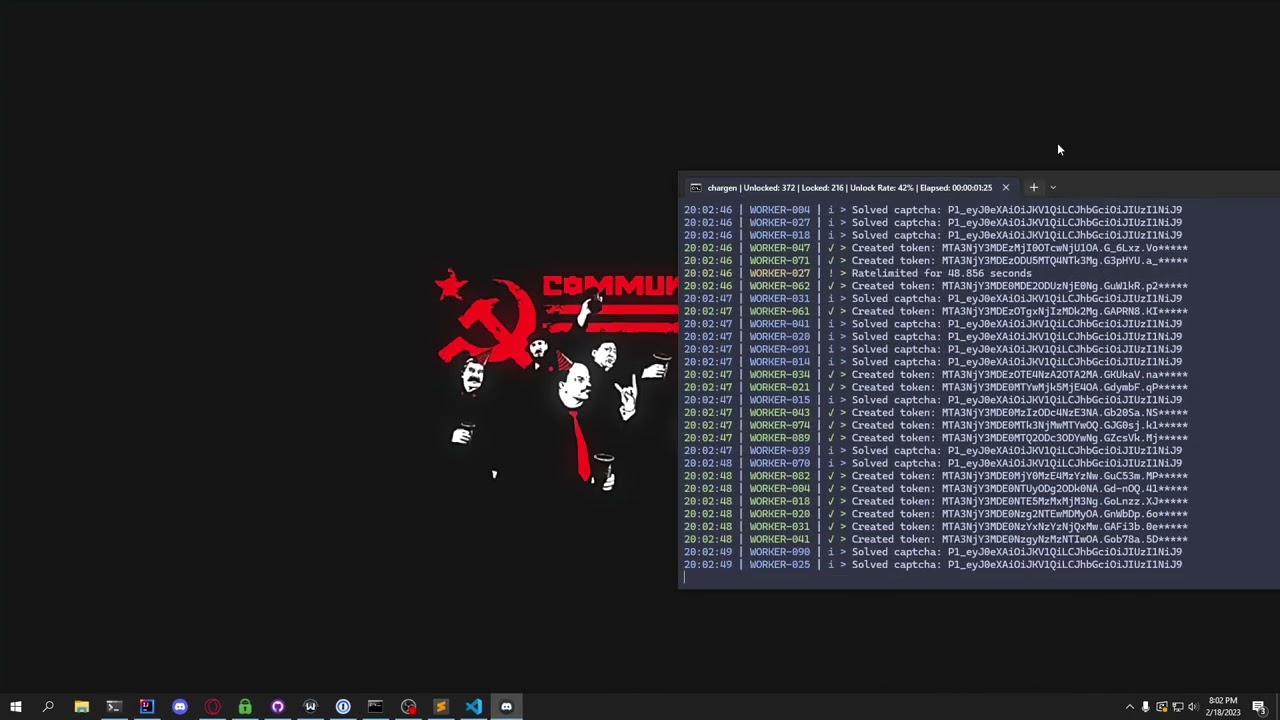Click WORKER-061 'Created token' log line
The image size is (1280, 720).
pyautogui.click(x=936, y=311)
